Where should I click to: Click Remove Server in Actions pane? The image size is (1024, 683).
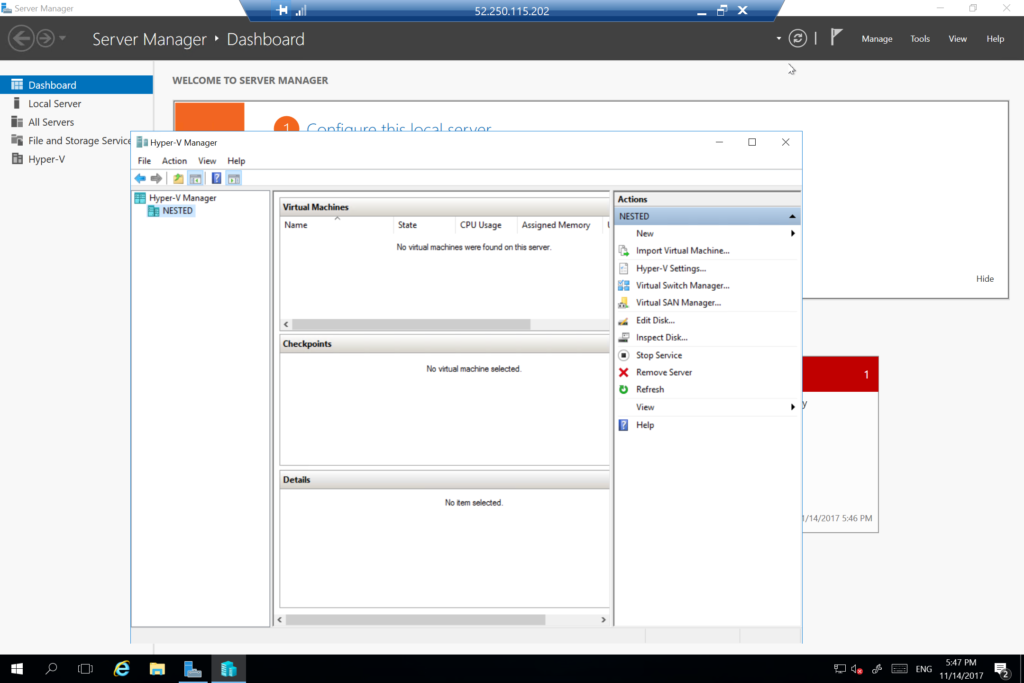(664, 371)
